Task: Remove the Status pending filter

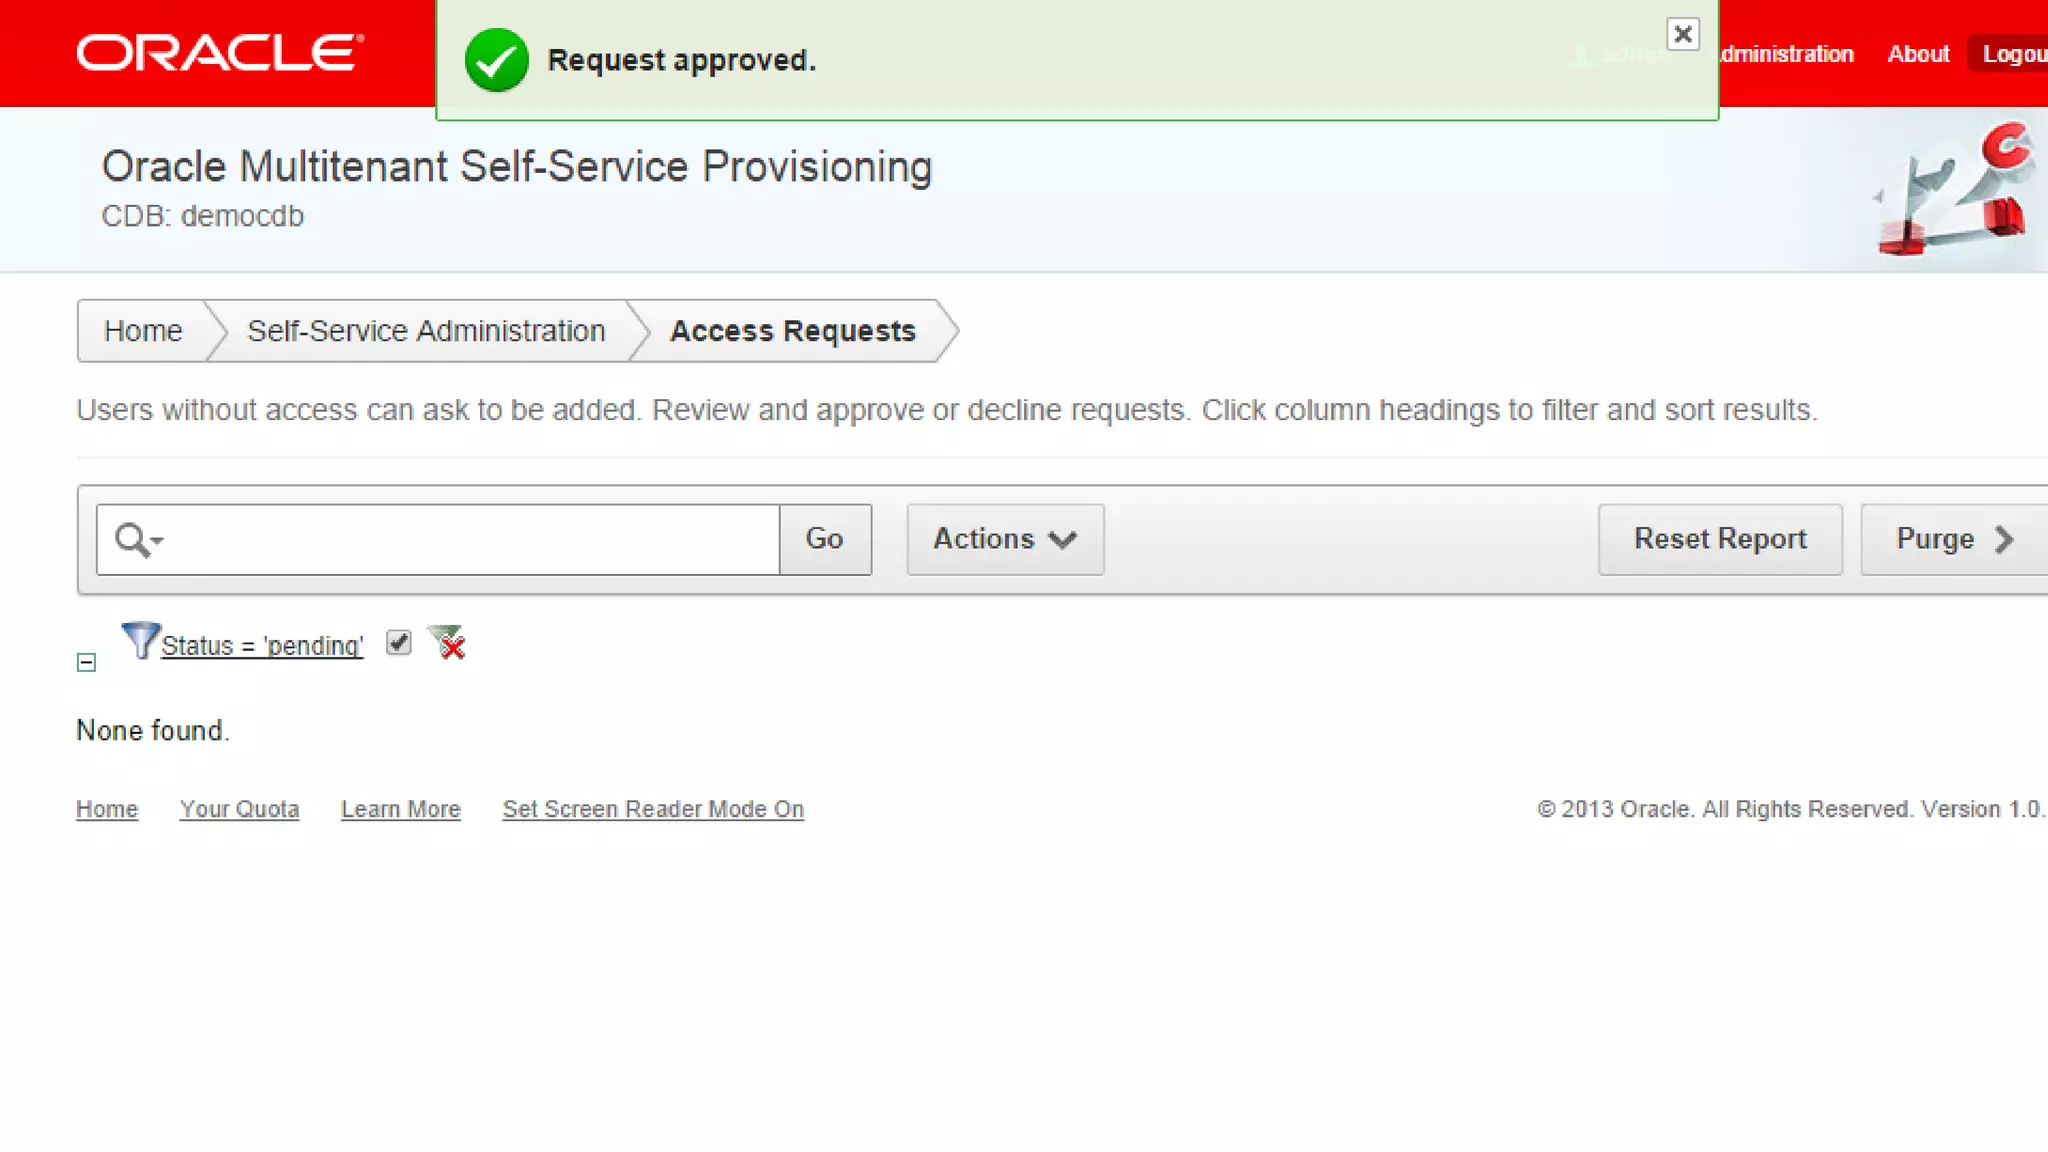Action: click(447, 643)
